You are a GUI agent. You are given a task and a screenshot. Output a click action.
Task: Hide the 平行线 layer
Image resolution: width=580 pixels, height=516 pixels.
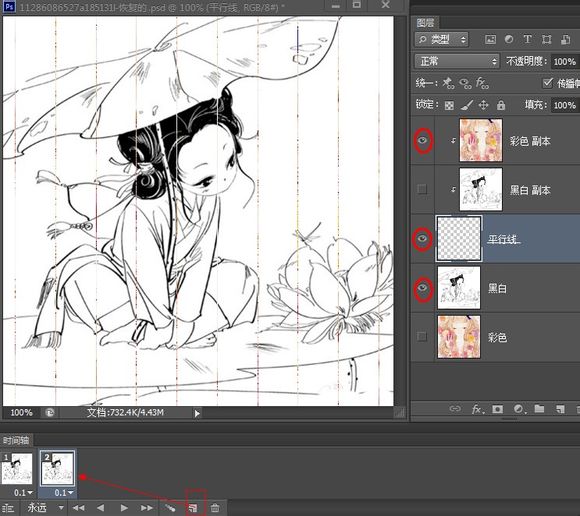[x=423, y=239]
